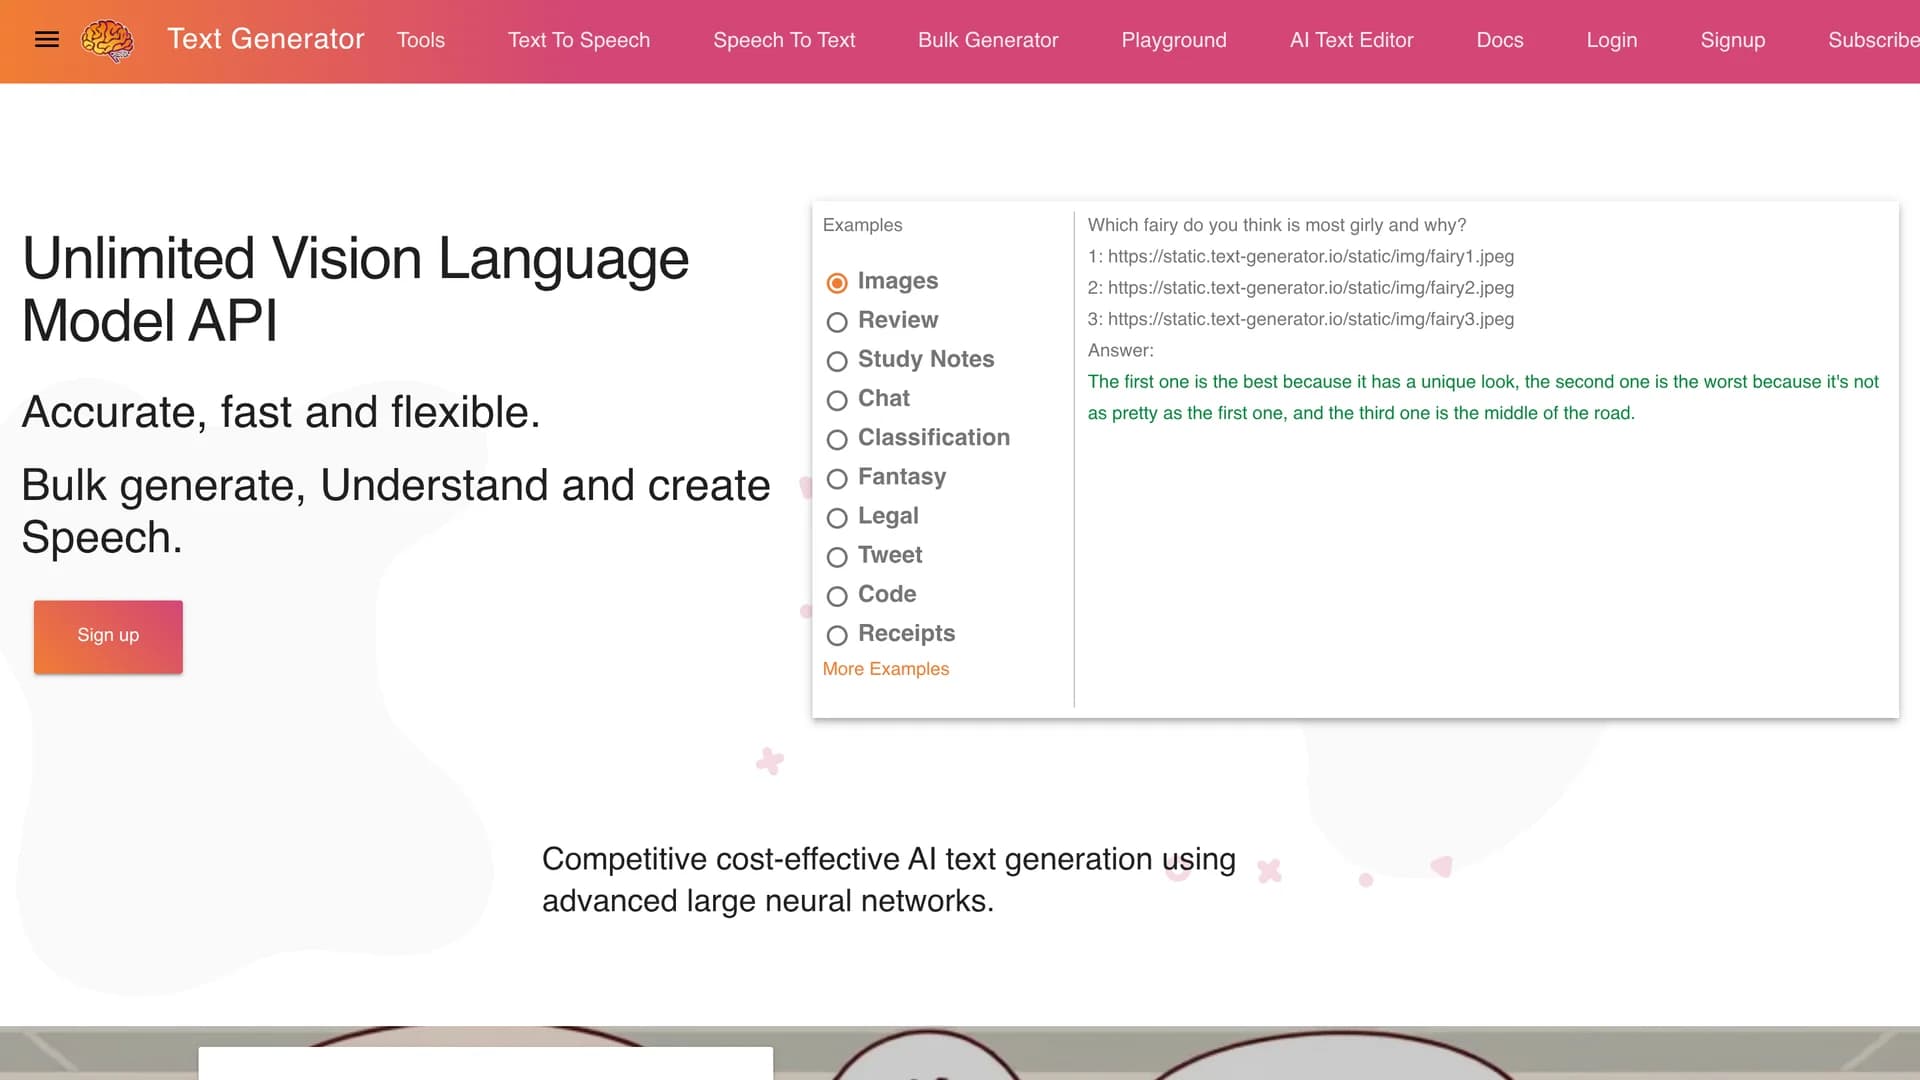Select the Legal example radio

(x=837, y=518)
